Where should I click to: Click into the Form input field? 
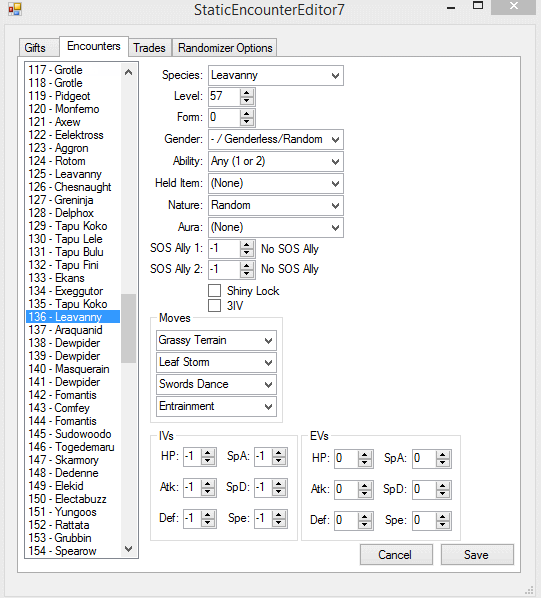pyautogui.click(x=225, y=117)
